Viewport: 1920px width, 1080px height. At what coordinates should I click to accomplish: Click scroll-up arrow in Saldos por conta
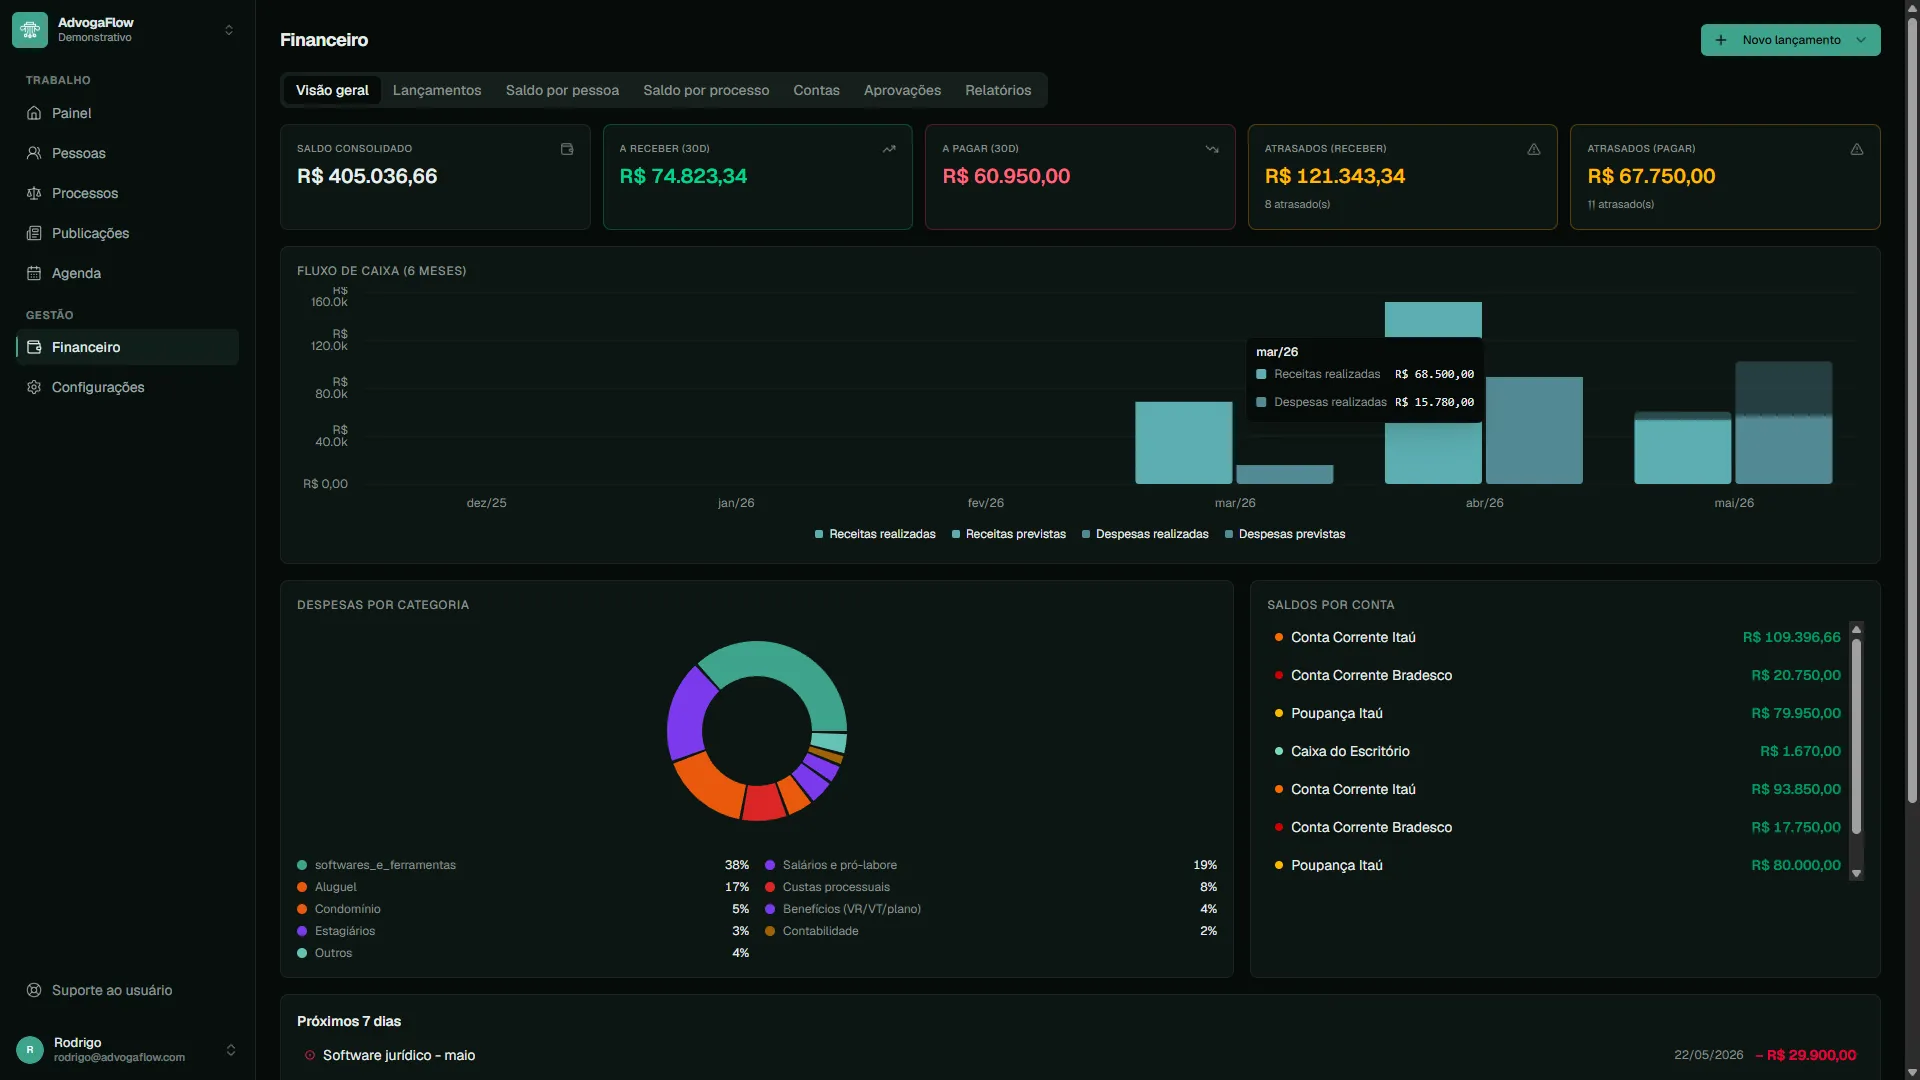[1856, 629]
